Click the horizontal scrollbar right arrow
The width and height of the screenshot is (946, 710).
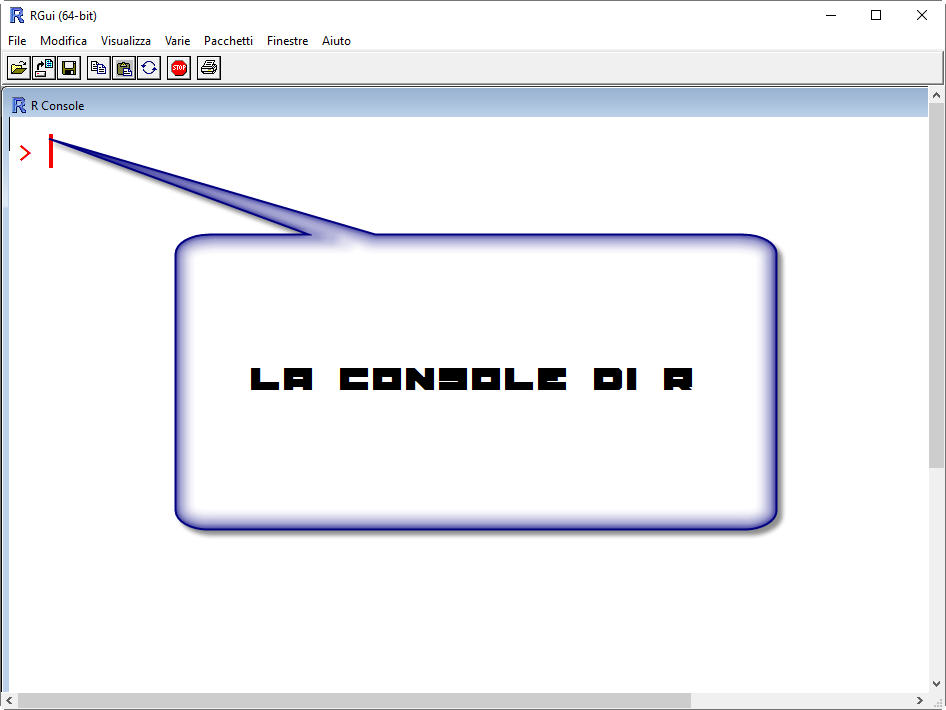point(920,700)
